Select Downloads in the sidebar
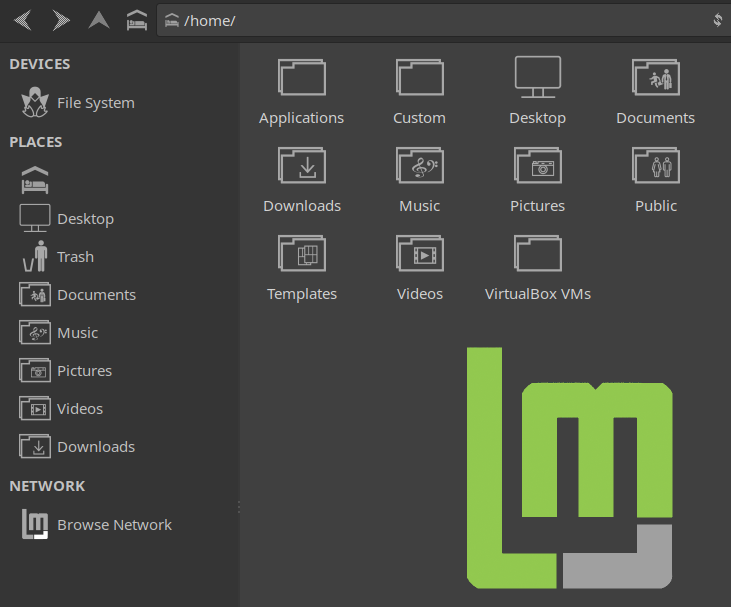The image size is (731, 607). 77,447
